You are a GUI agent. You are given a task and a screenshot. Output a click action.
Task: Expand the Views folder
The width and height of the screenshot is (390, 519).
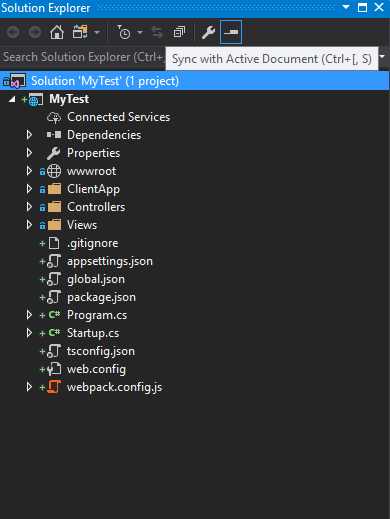[x=29, y=225]
